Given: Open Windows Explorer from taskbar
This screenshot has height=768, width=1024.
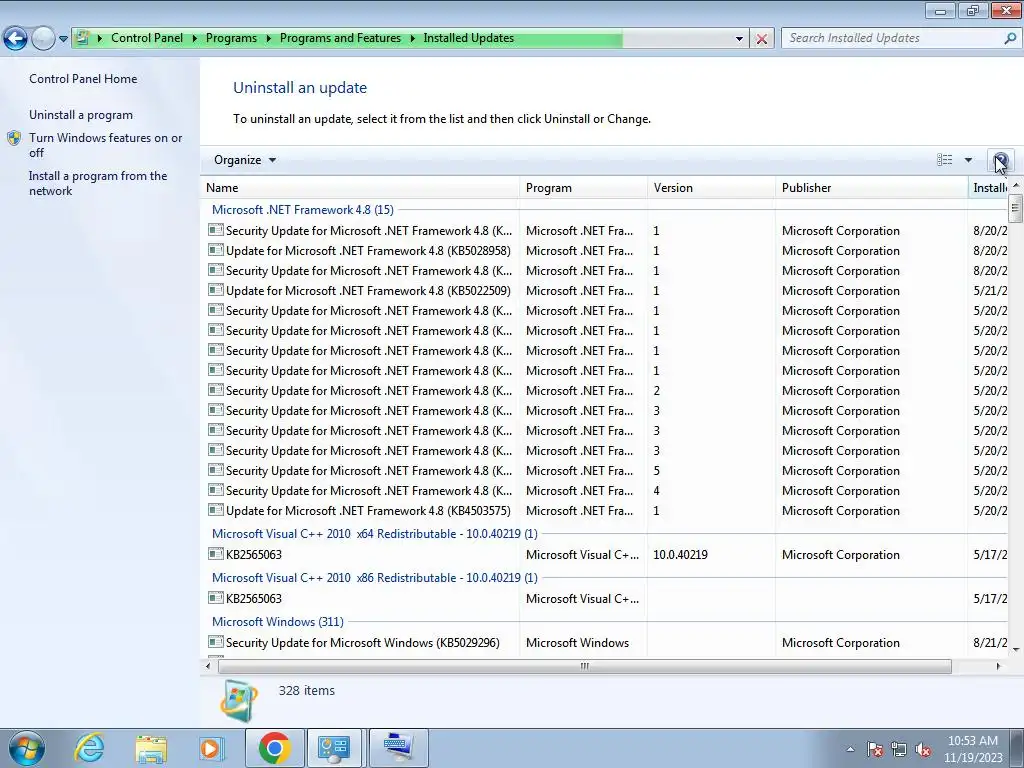Looking at the screenshot, I should point(151,748).
